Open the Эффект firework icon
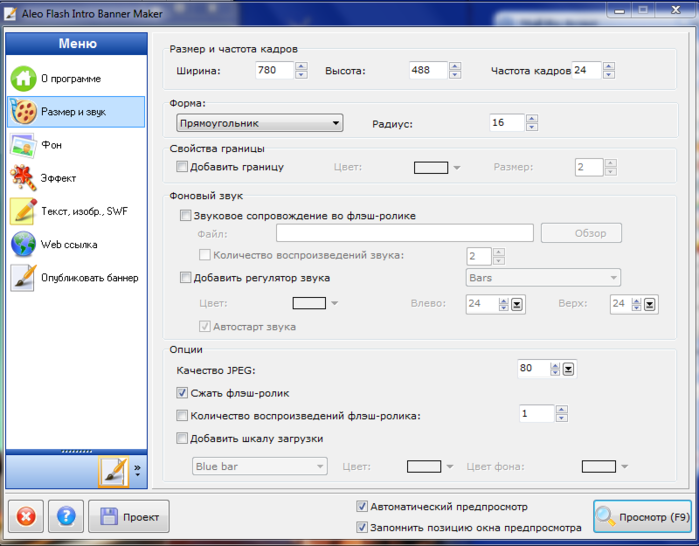699x546 pixels. click(x=23, y=178)
